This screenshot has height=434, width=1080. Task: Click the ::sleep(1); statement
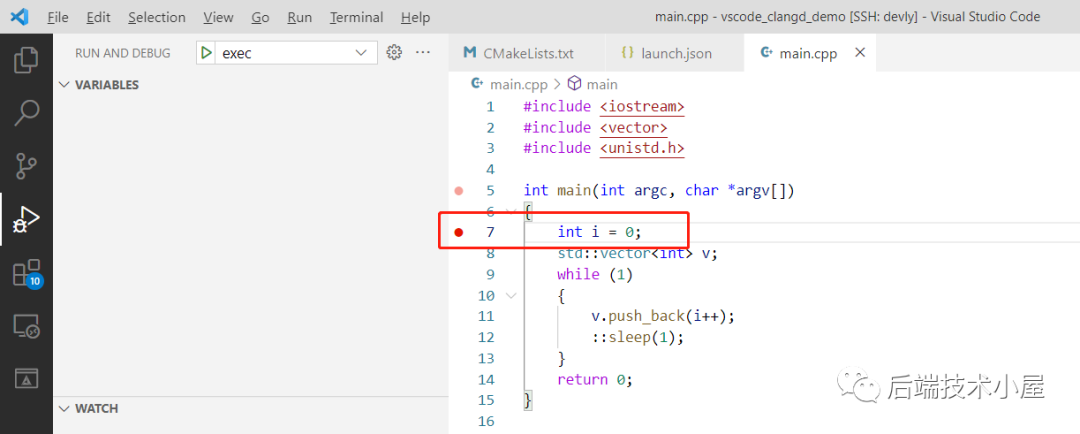coord(638,338)
